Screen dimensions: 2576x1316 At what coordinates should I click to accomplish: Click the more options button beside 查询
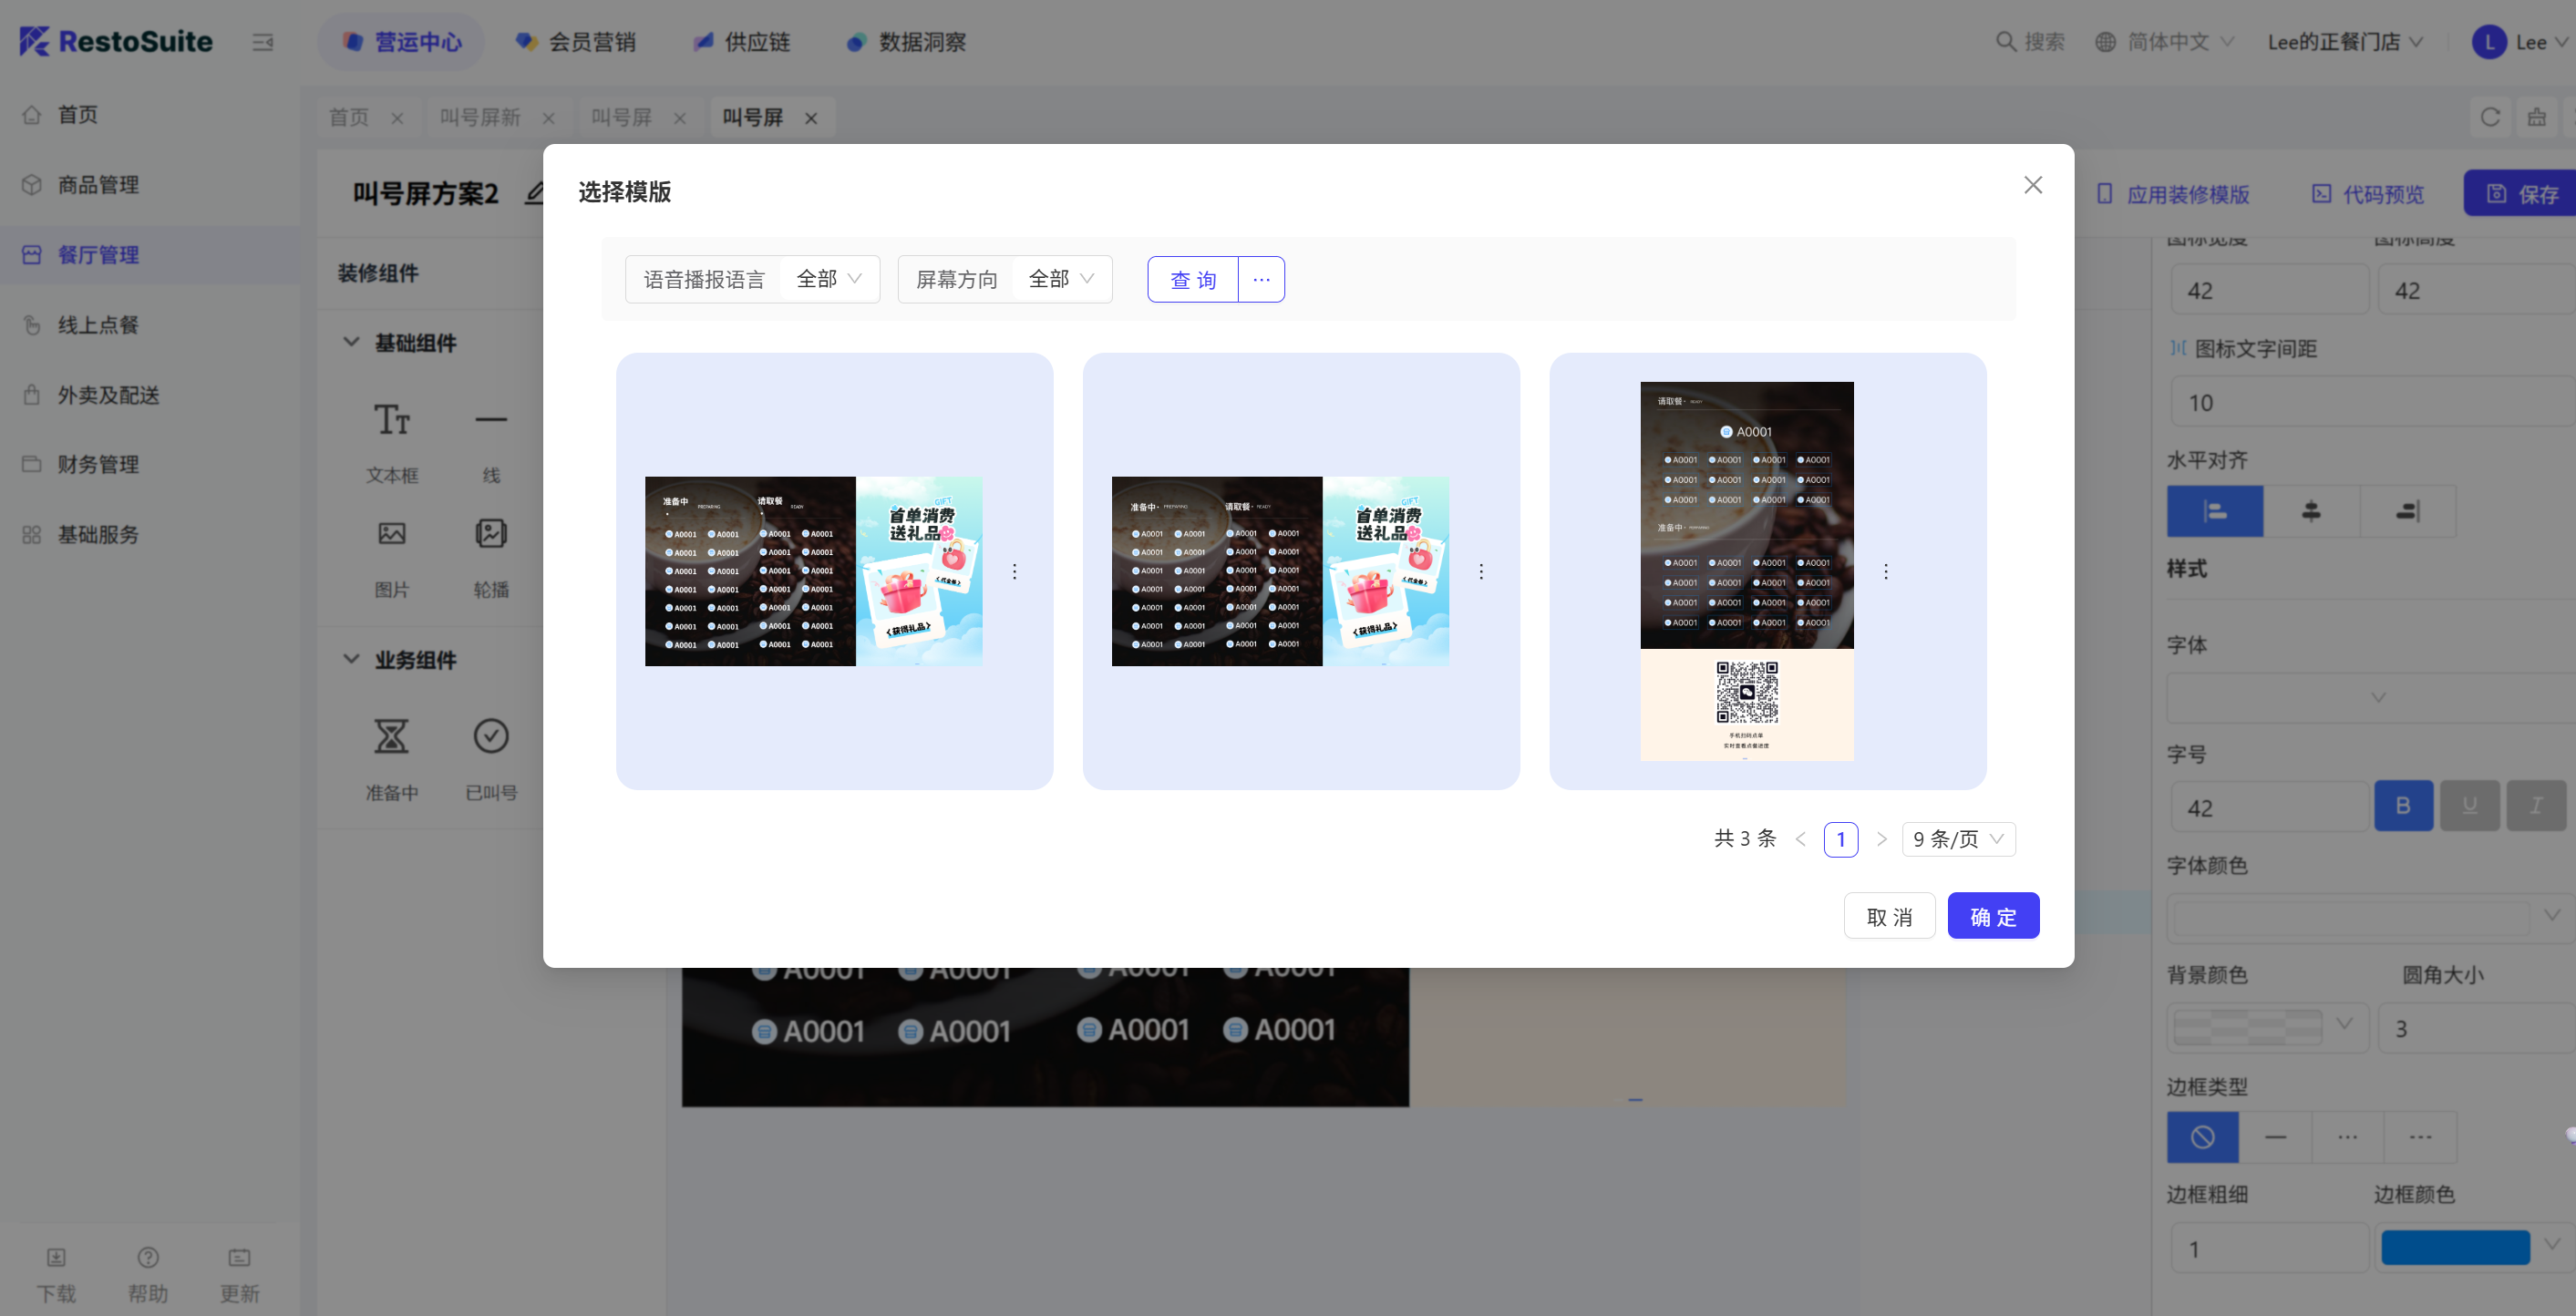1261,279
